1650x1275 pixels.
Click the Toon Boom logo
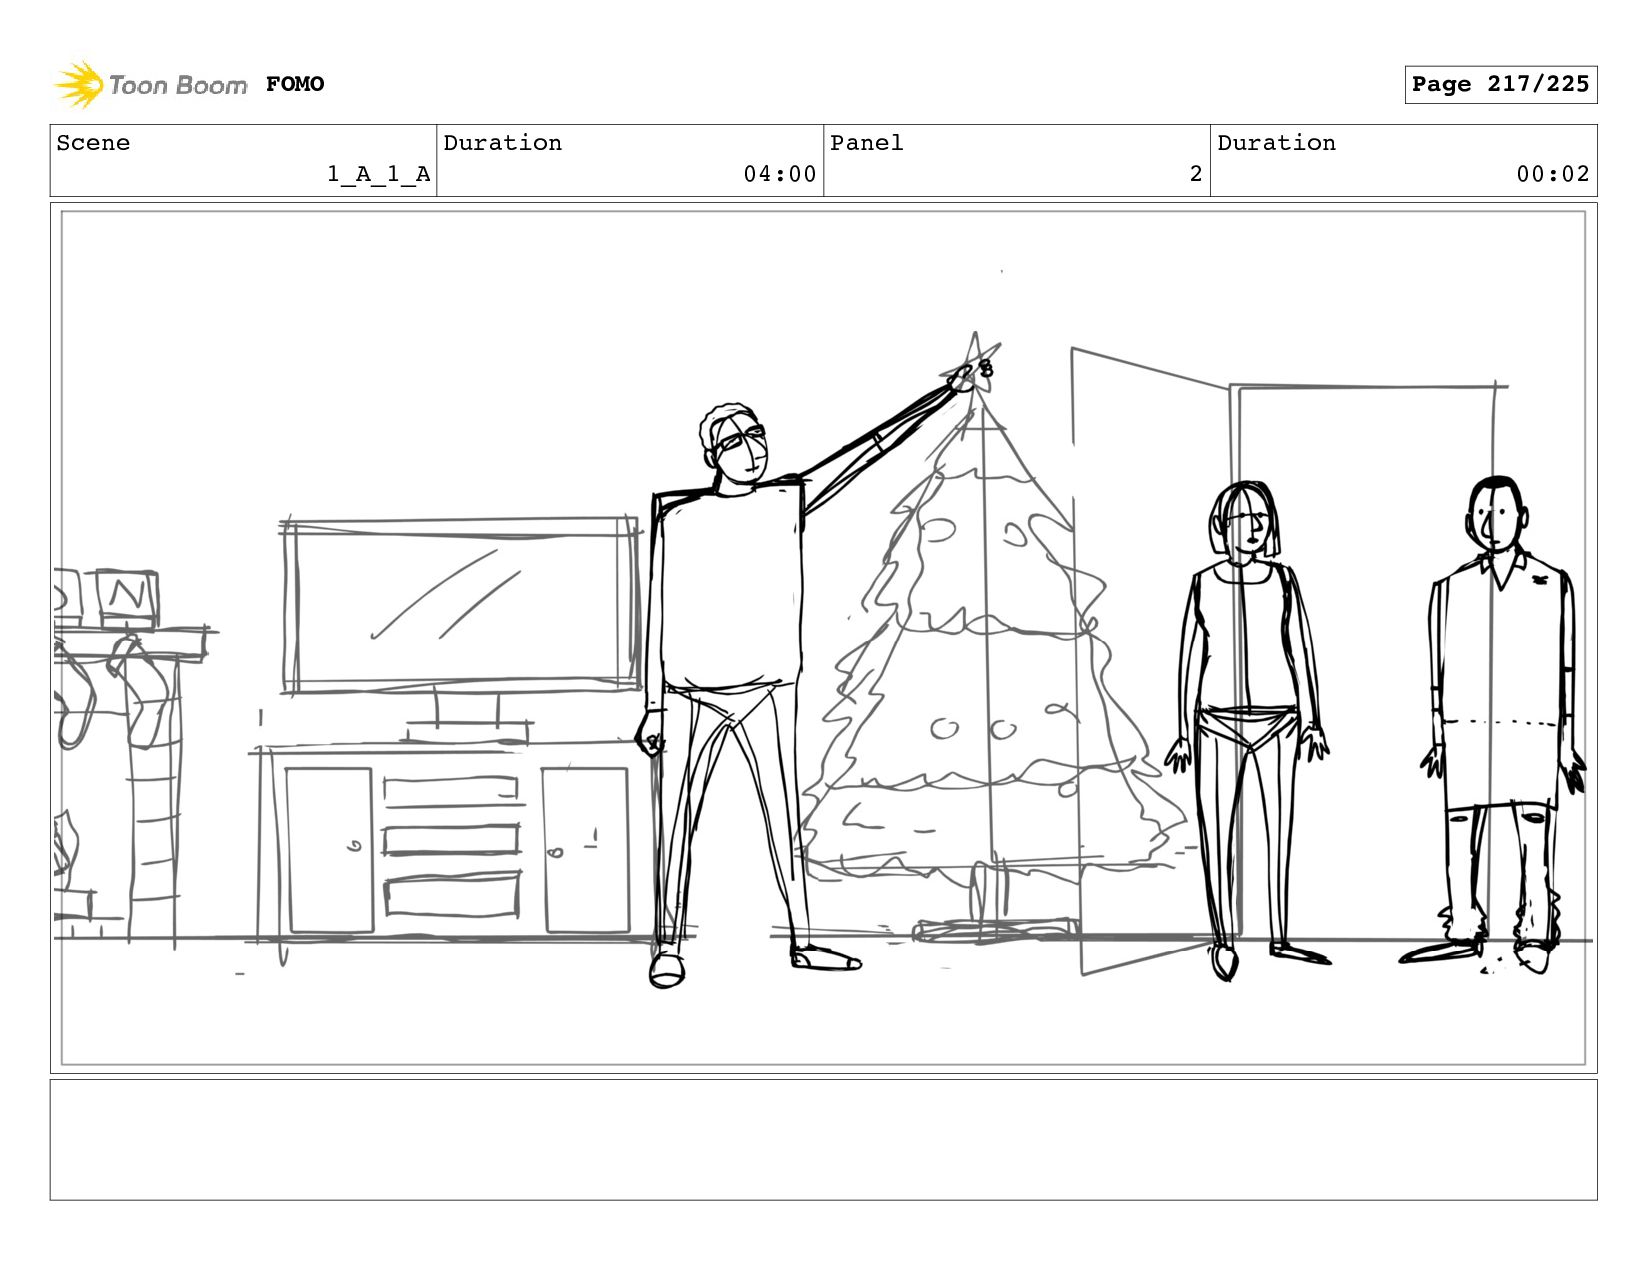pos(150,84)
